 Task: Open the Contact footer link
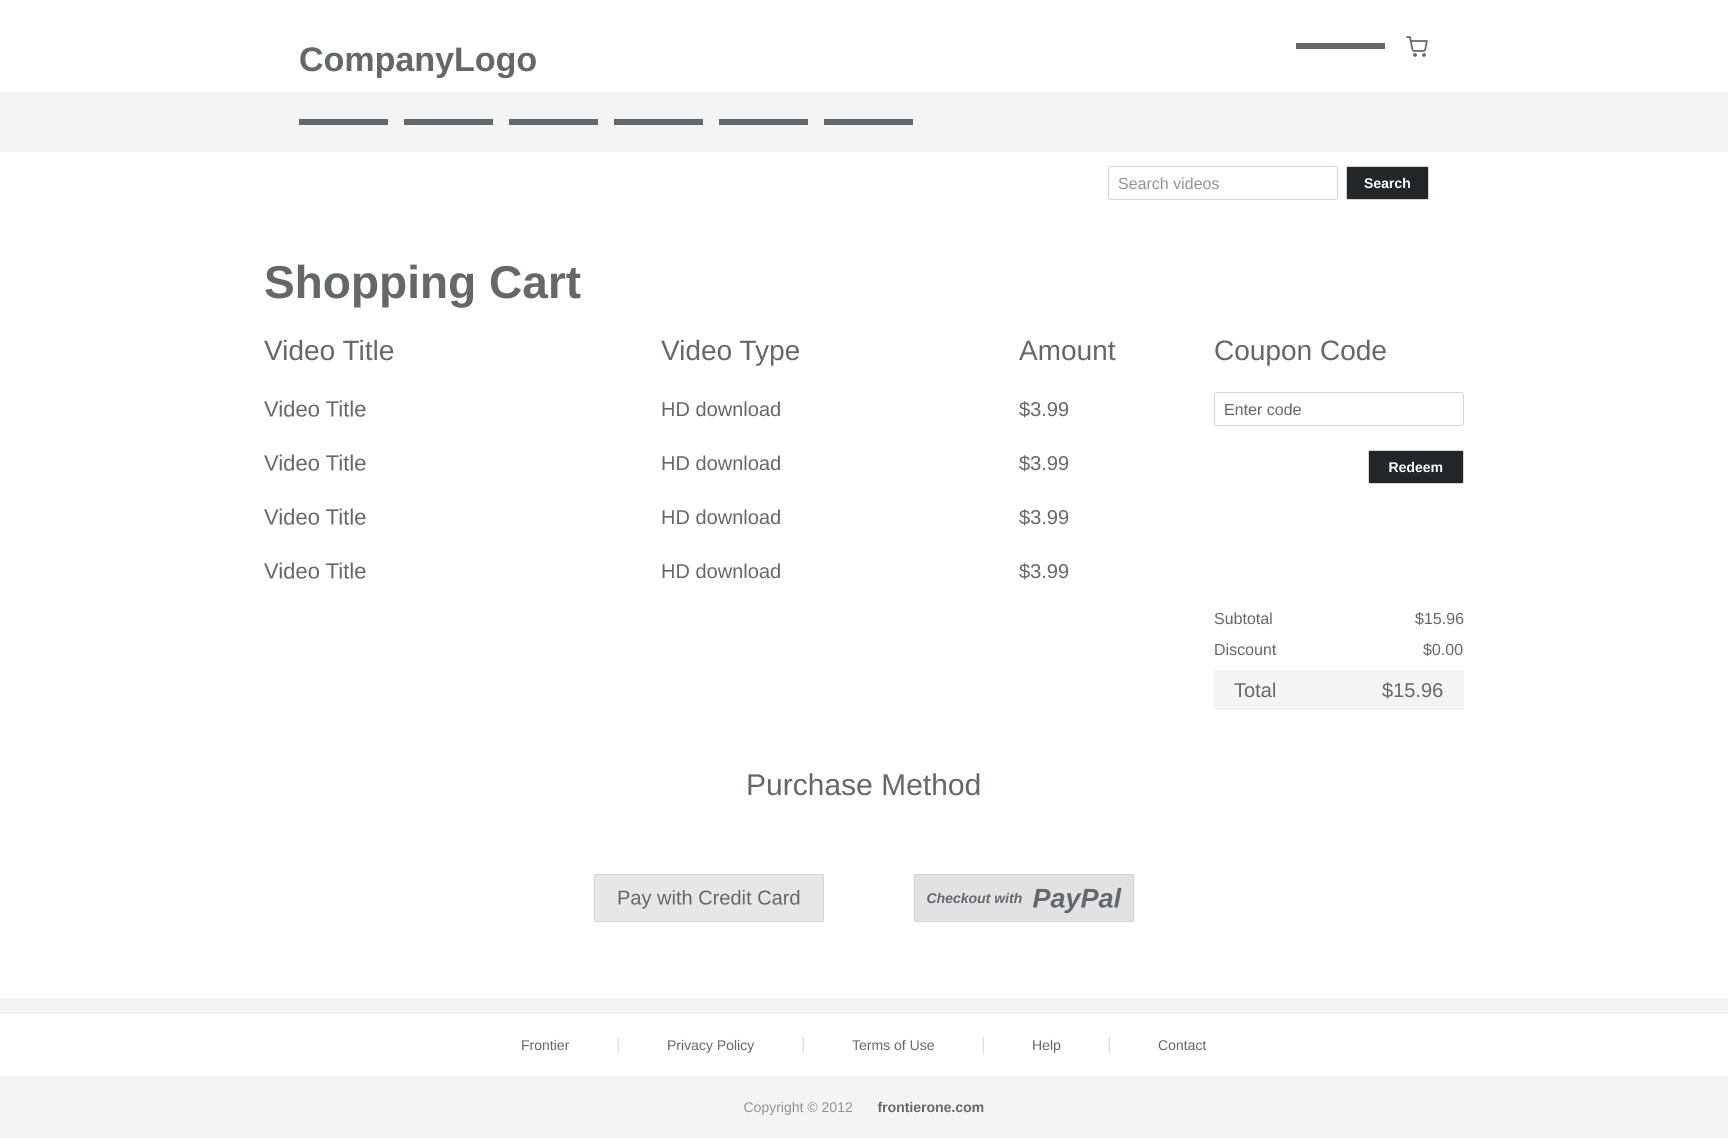(x=1182, y=1045)
